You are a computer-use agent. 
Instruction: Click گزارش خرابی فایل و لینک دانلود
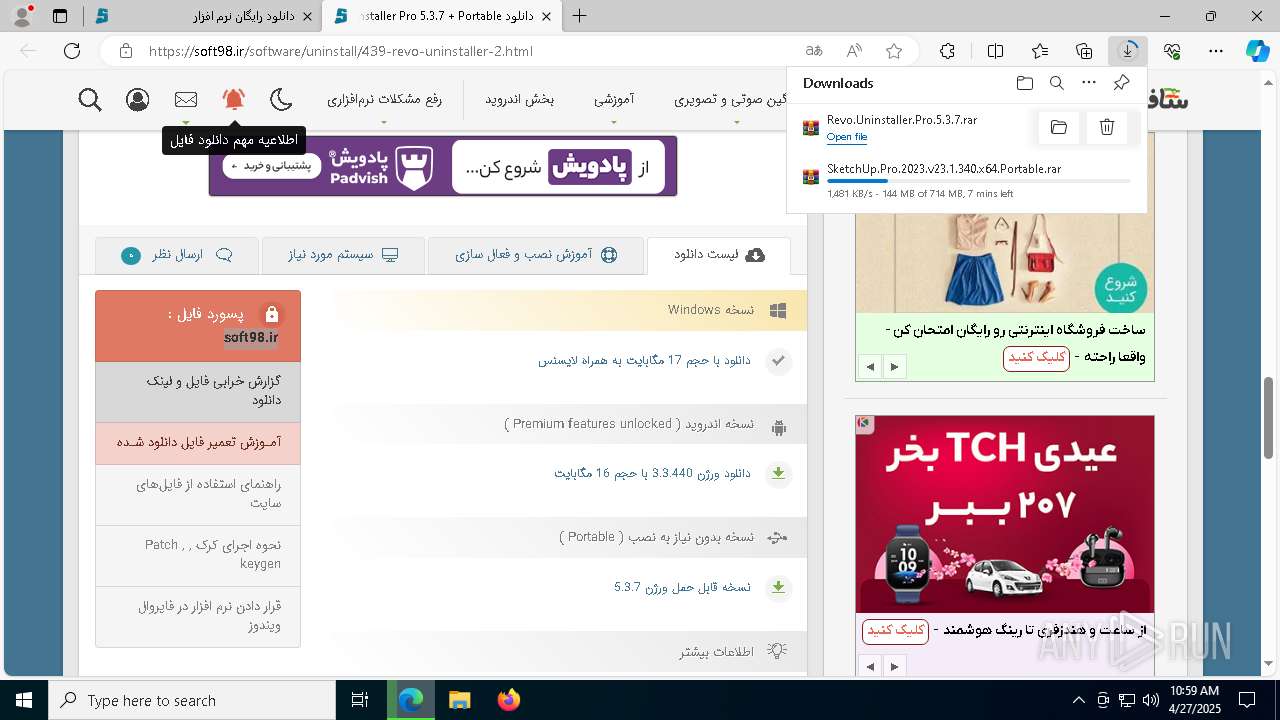pos(198,391)
